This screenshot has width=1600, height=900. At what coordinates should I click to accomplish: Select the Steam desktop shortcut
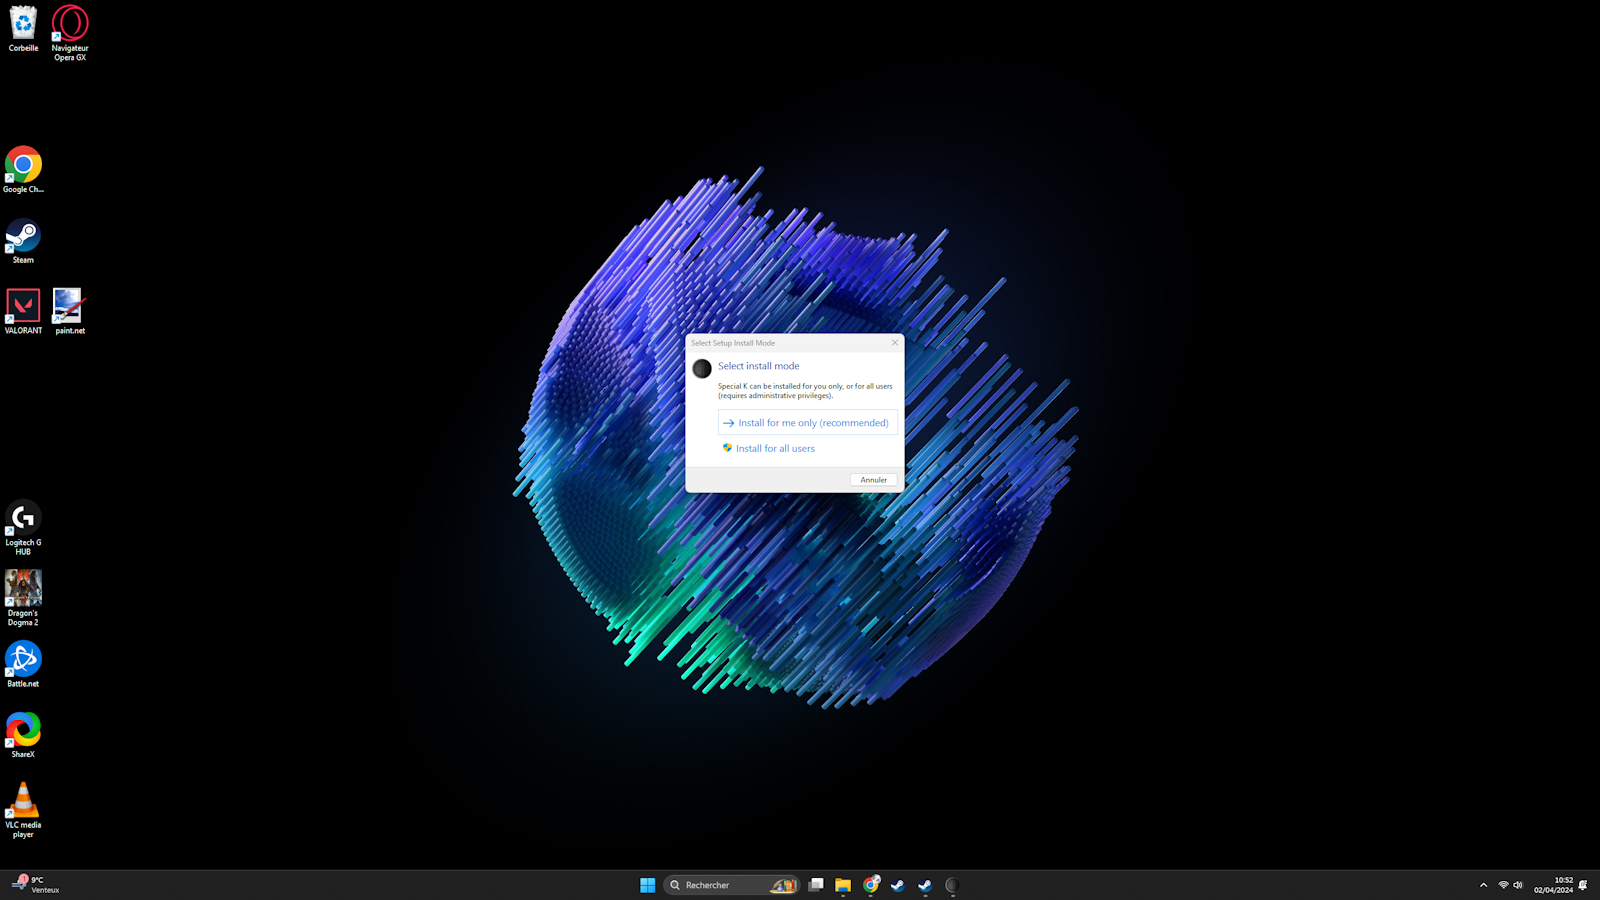23,240
